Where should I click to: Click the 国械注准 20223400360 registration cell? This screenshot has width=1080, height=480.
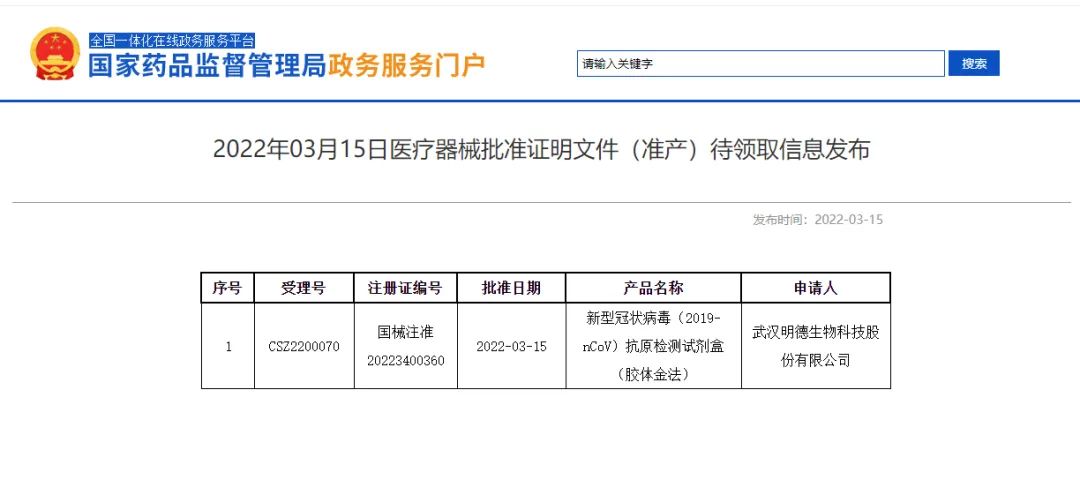405,346
